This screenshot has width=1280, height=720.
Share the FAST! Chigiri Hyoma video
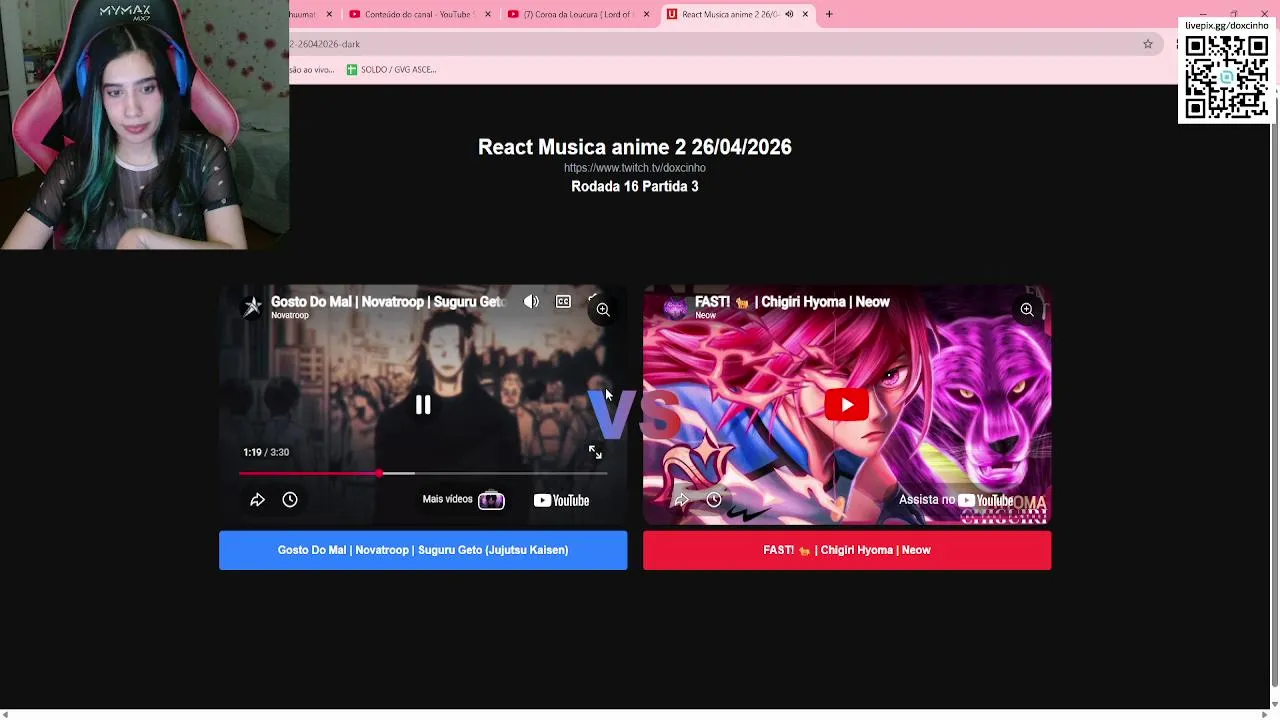681,500
